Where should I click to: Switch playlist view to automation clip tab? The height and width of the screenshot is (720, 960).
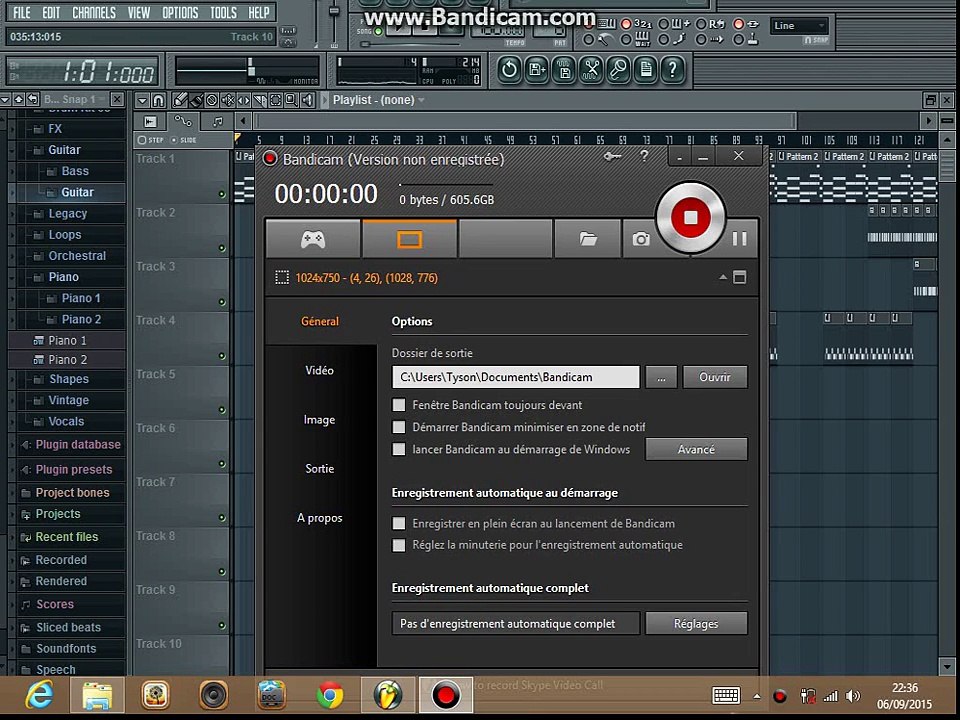click(x=183, y=121)
